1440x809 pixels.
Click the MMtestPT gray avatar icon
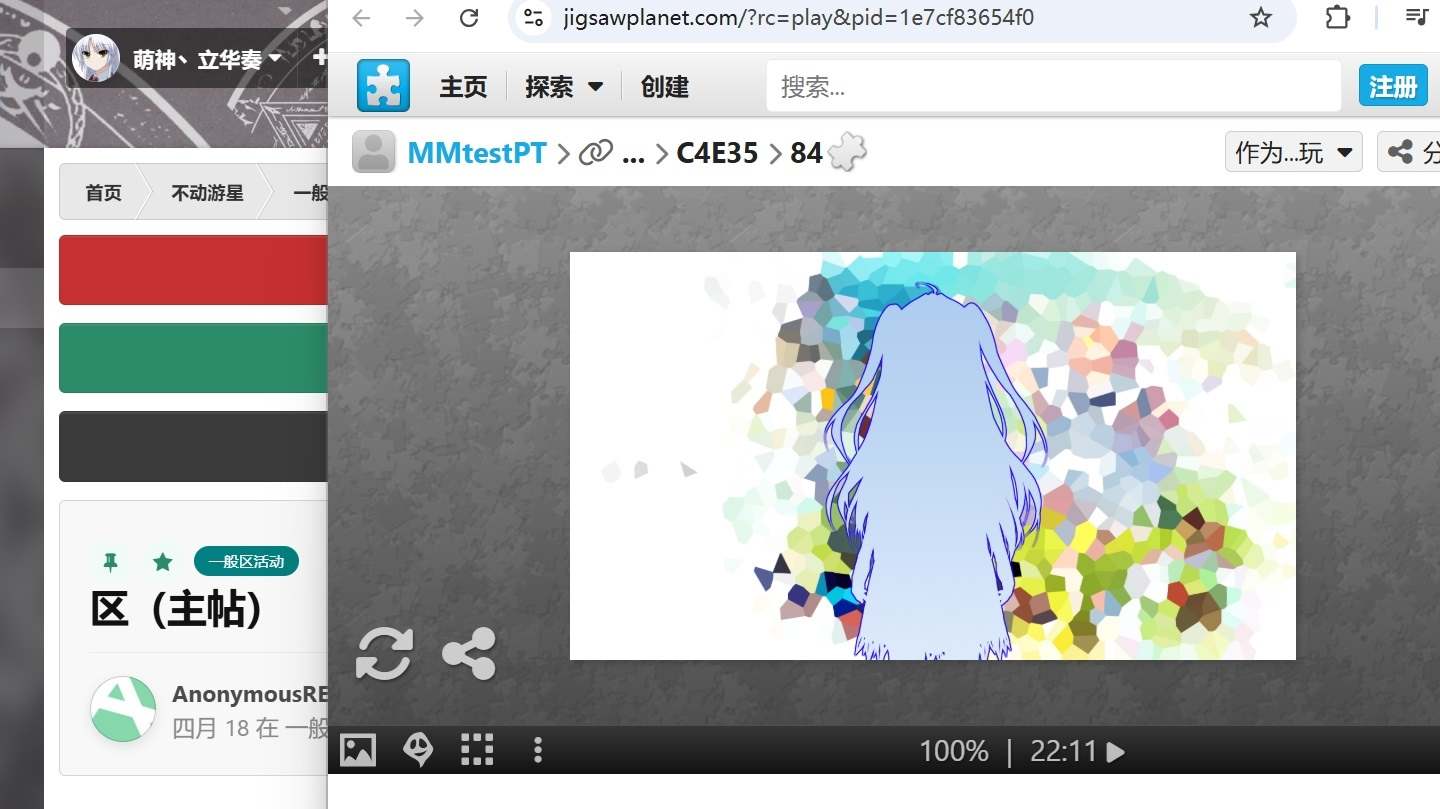click(374, 152)
